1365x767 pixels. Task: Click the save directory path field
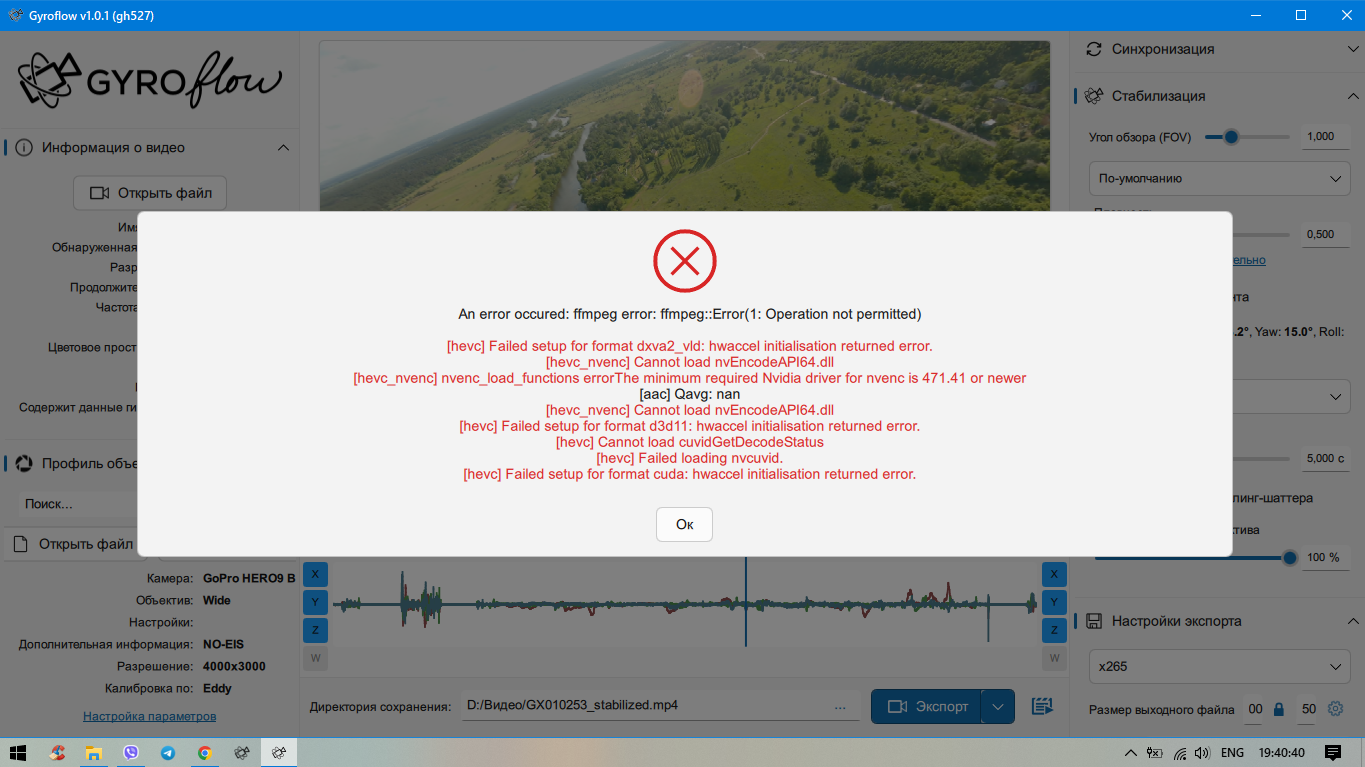coord(650,705)
